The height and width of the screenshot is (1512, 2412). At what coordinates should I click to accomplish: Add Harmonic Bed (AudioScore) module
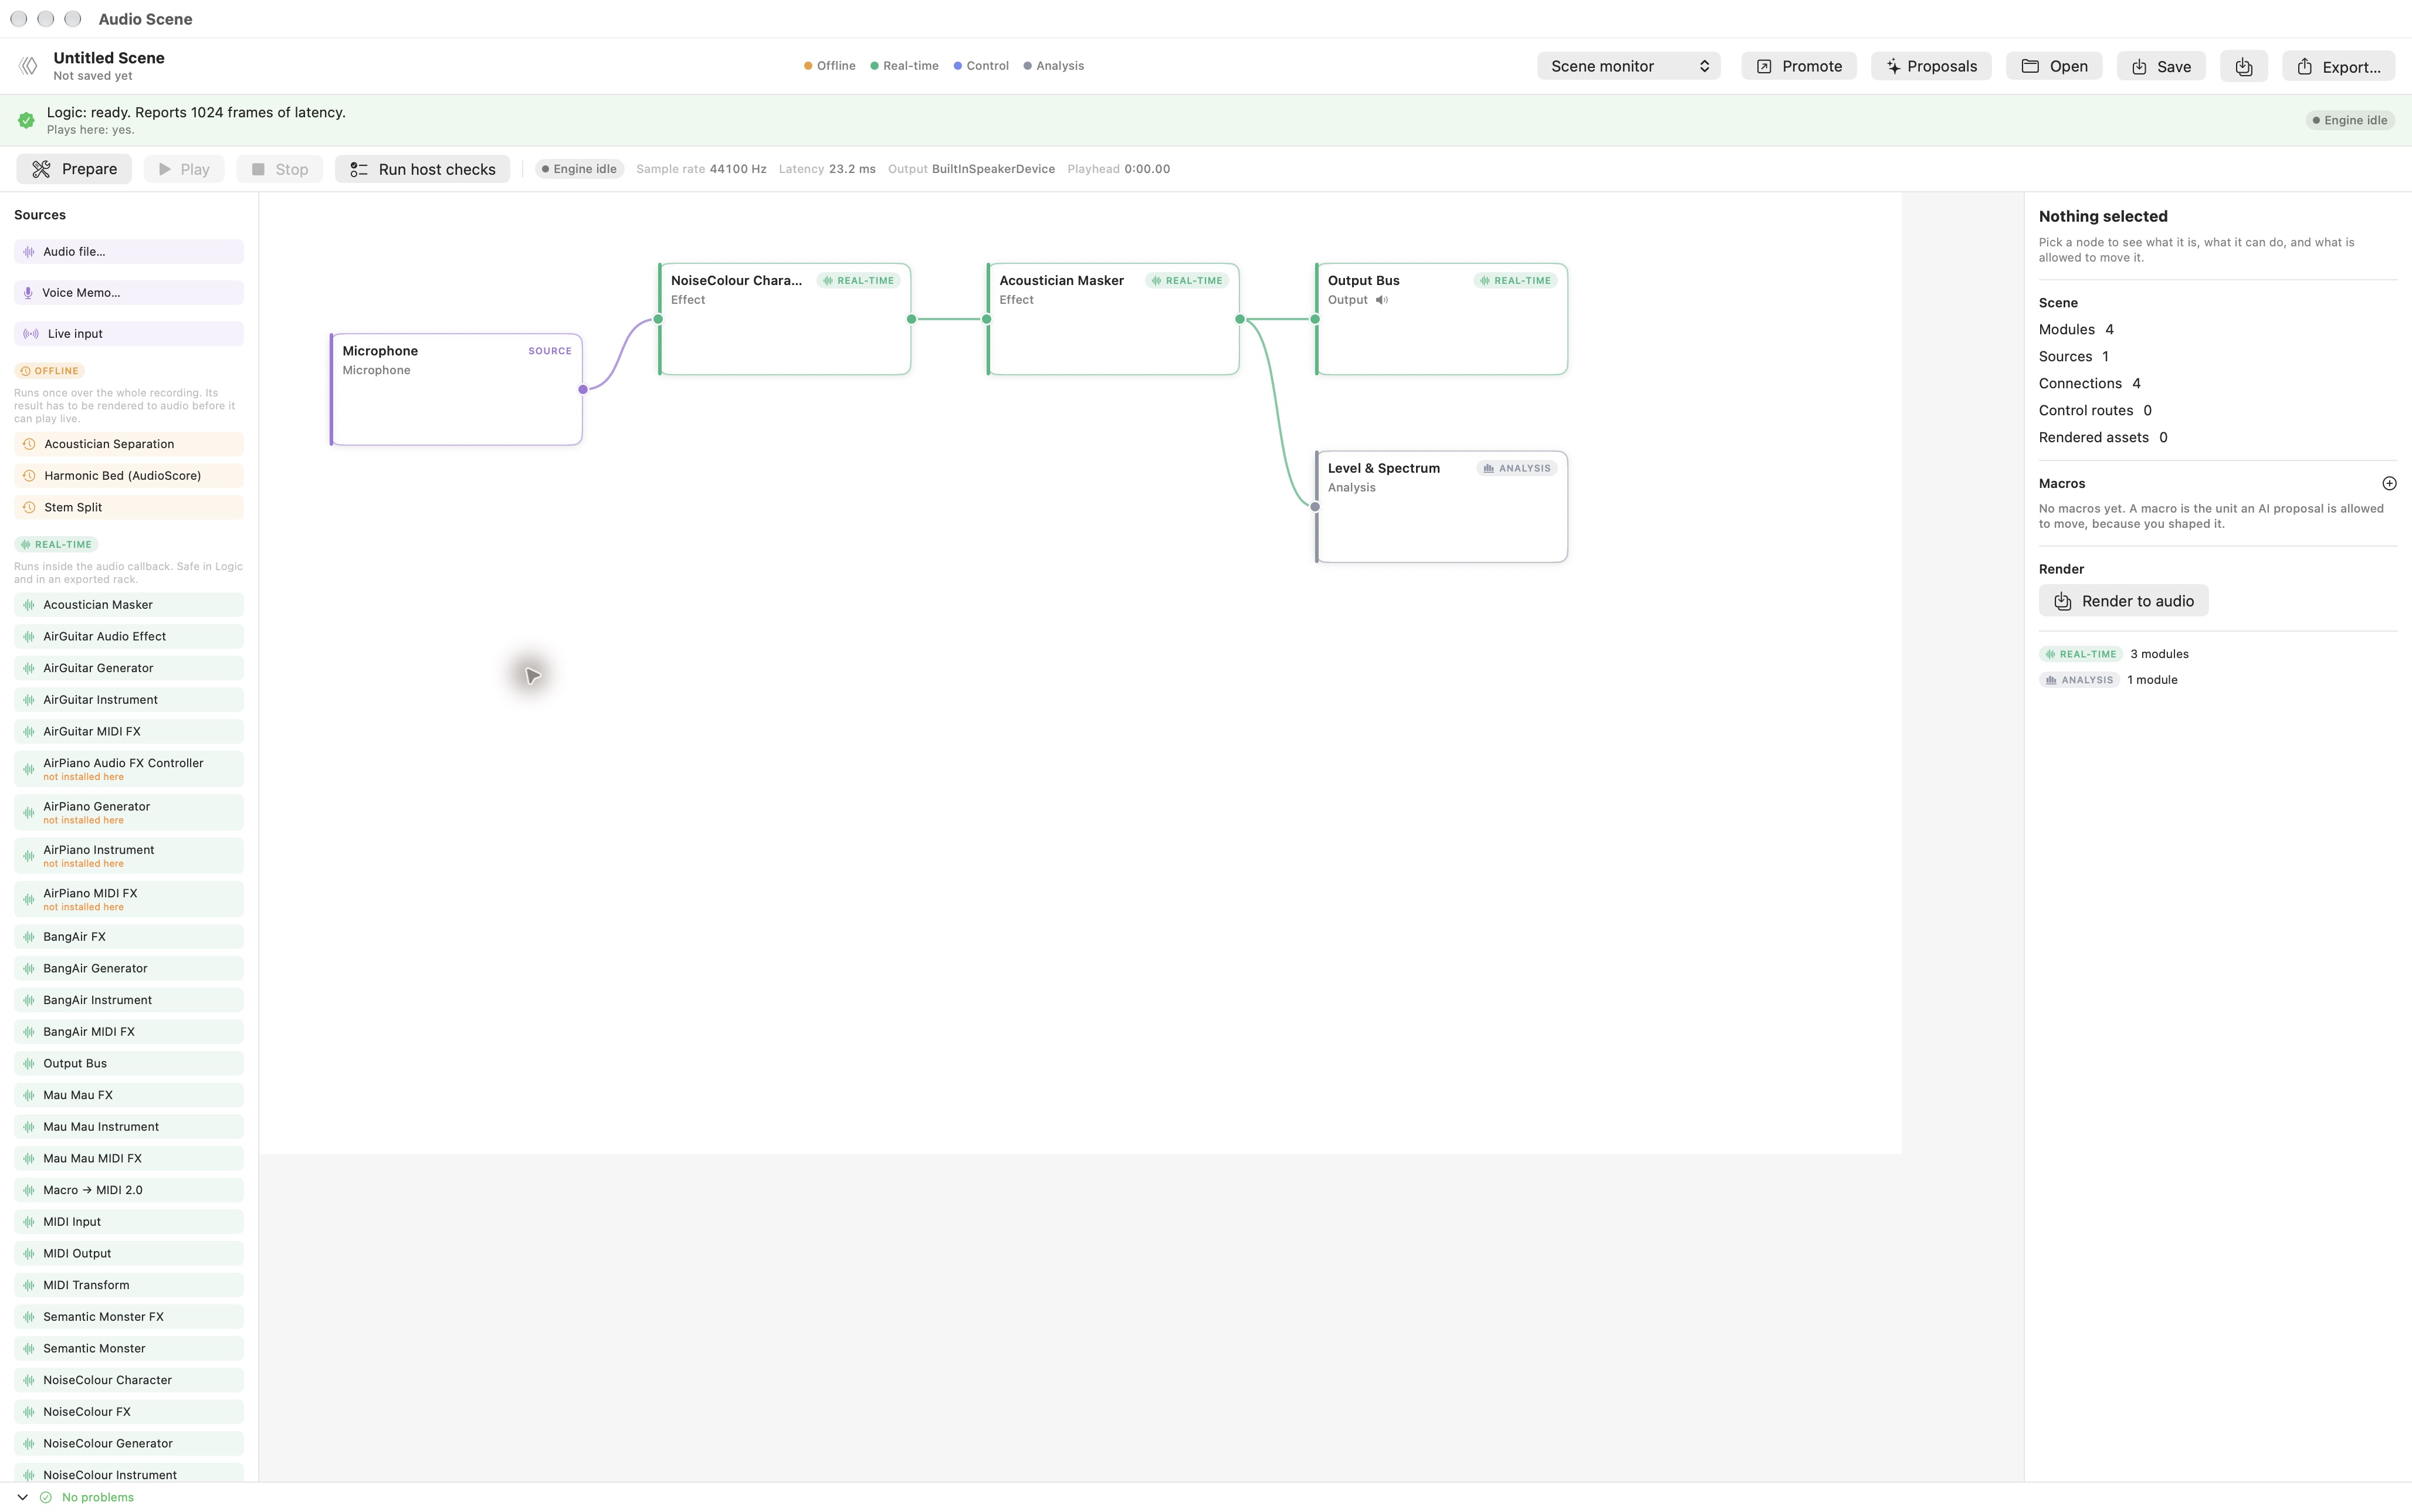(129, 476)
